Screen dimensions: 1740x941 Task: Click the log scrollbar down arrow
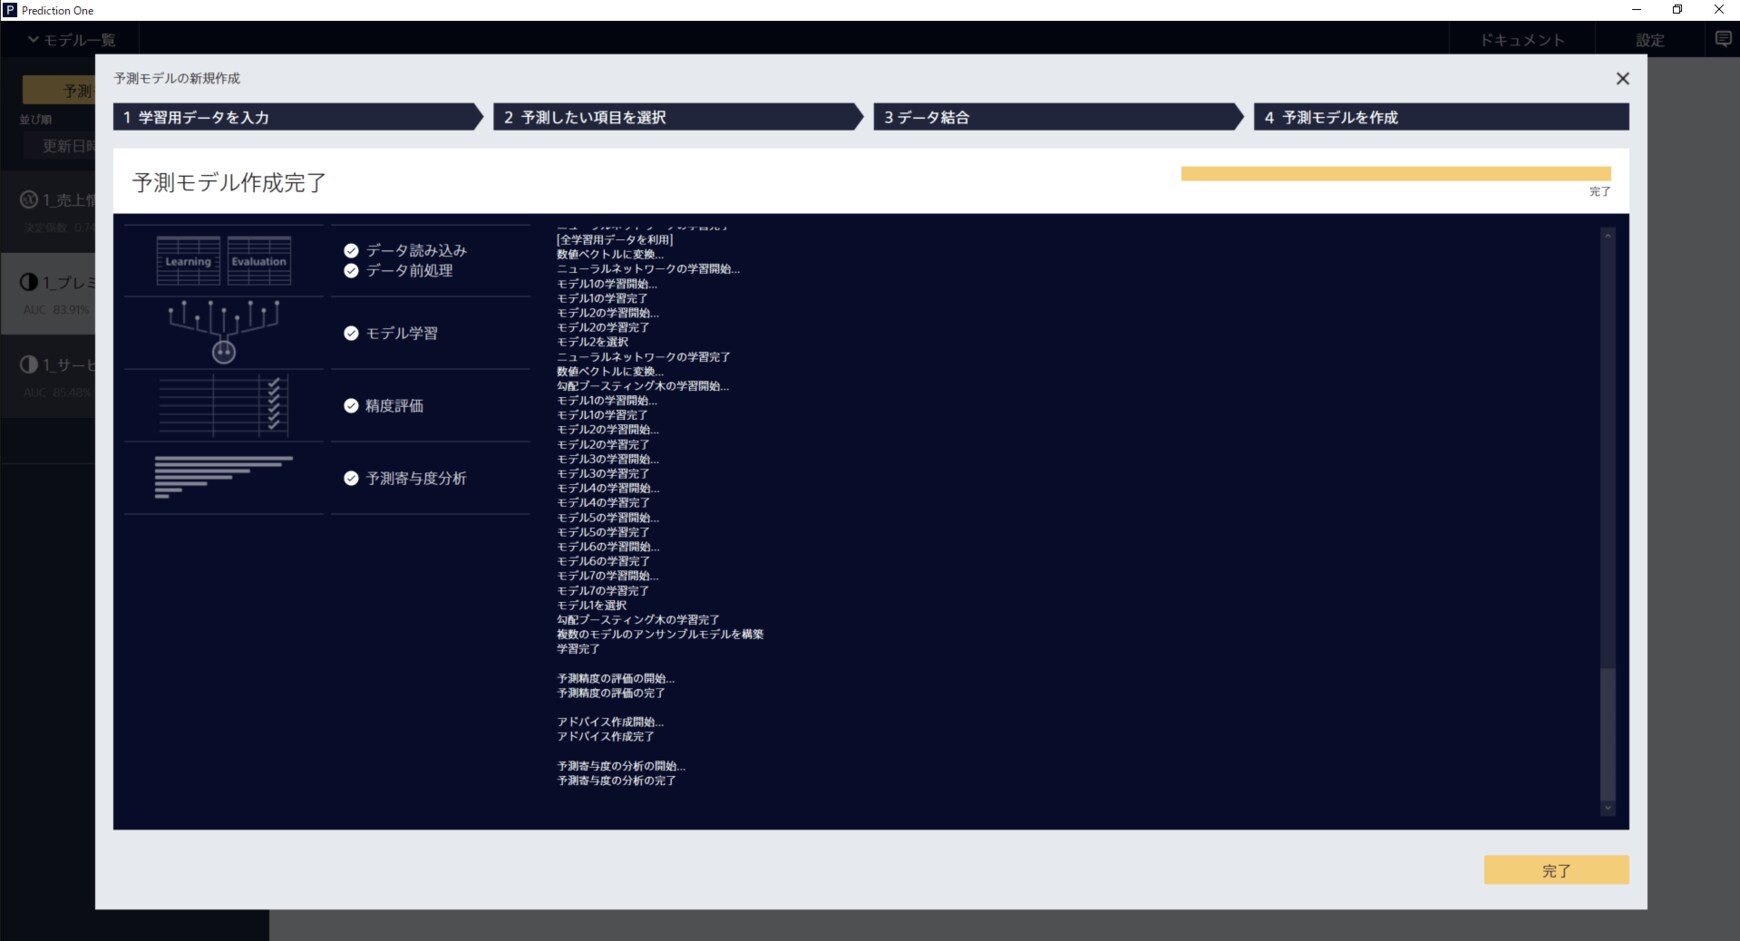click(x=1608, y=808)
